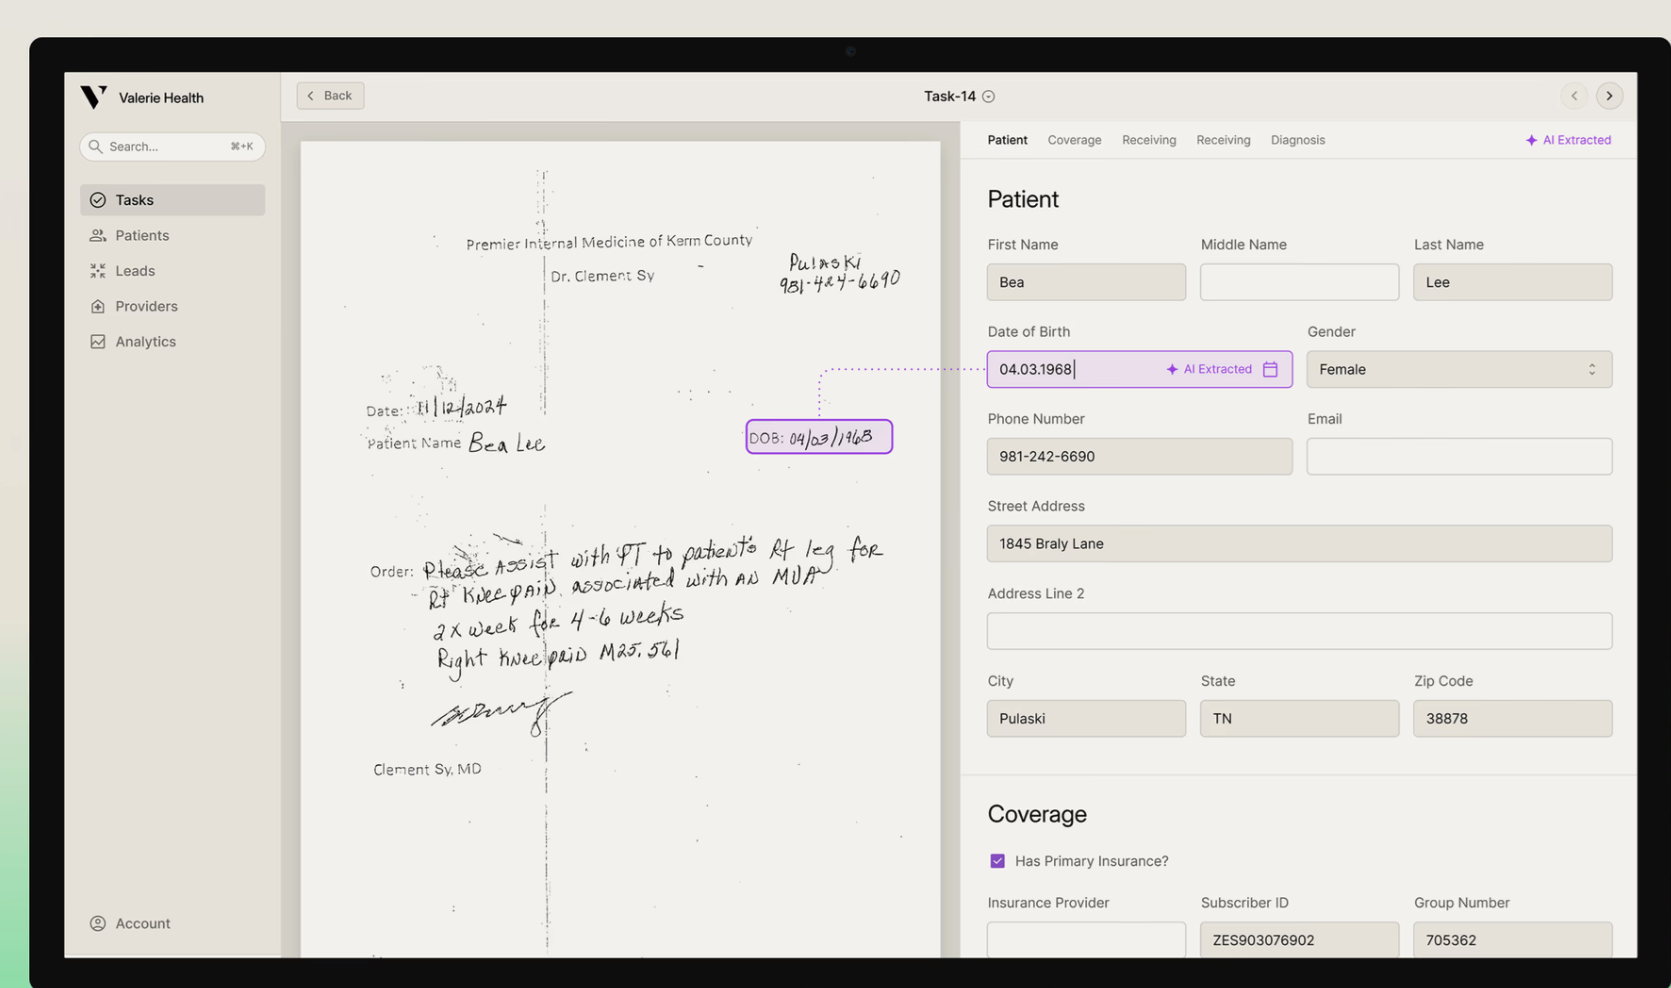
Task: Open Account settings at the bottom
Action: [130, 923]
